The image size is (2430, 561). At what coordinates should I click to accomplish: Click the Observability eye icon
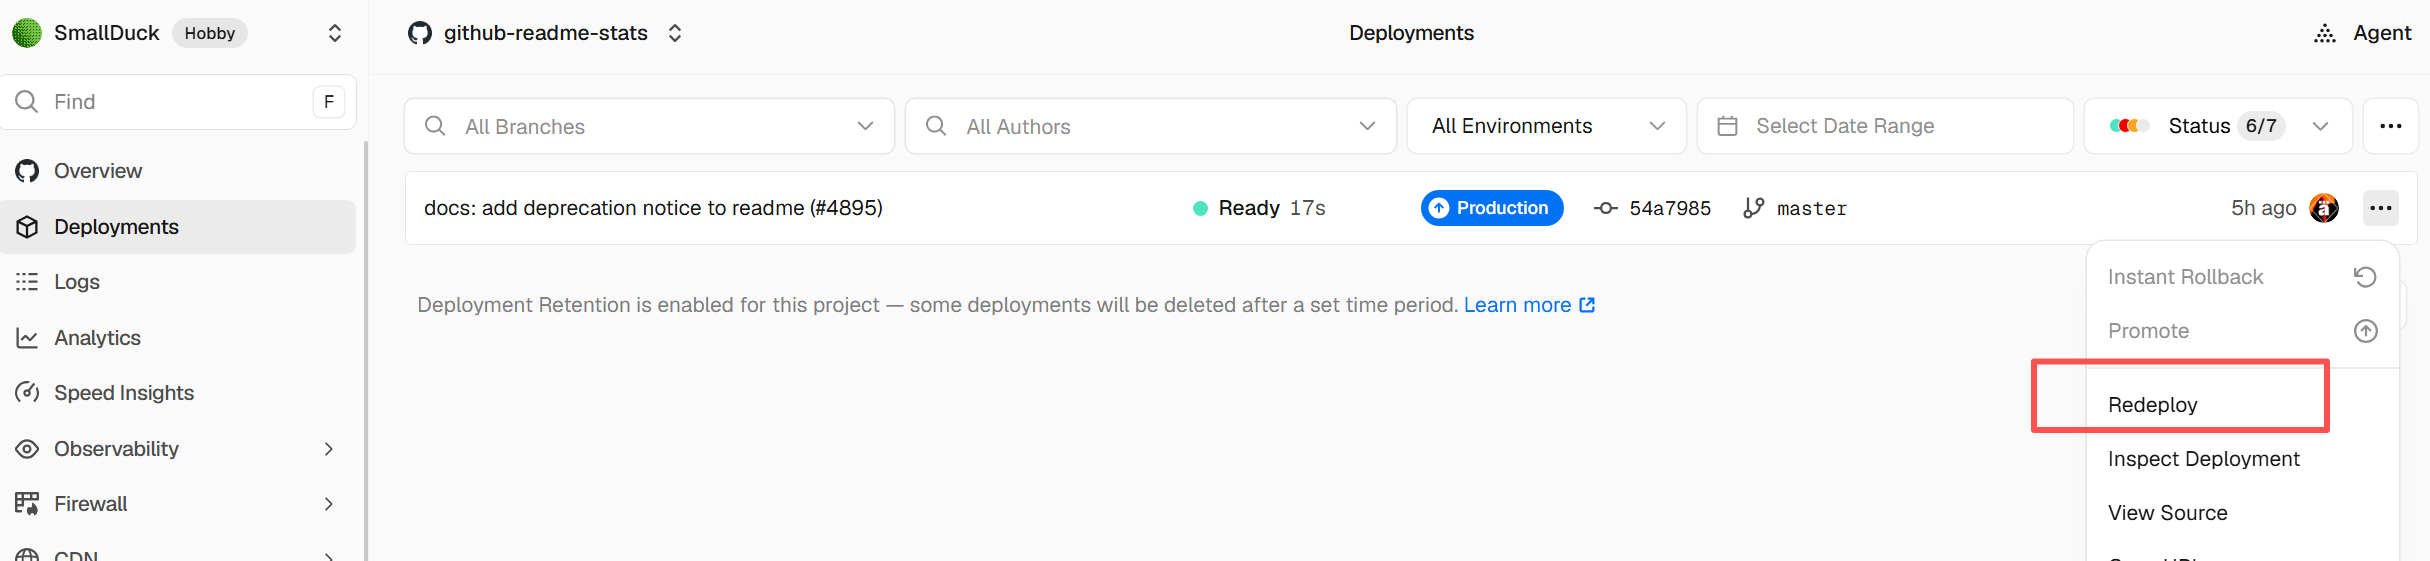tap(27, 449)
